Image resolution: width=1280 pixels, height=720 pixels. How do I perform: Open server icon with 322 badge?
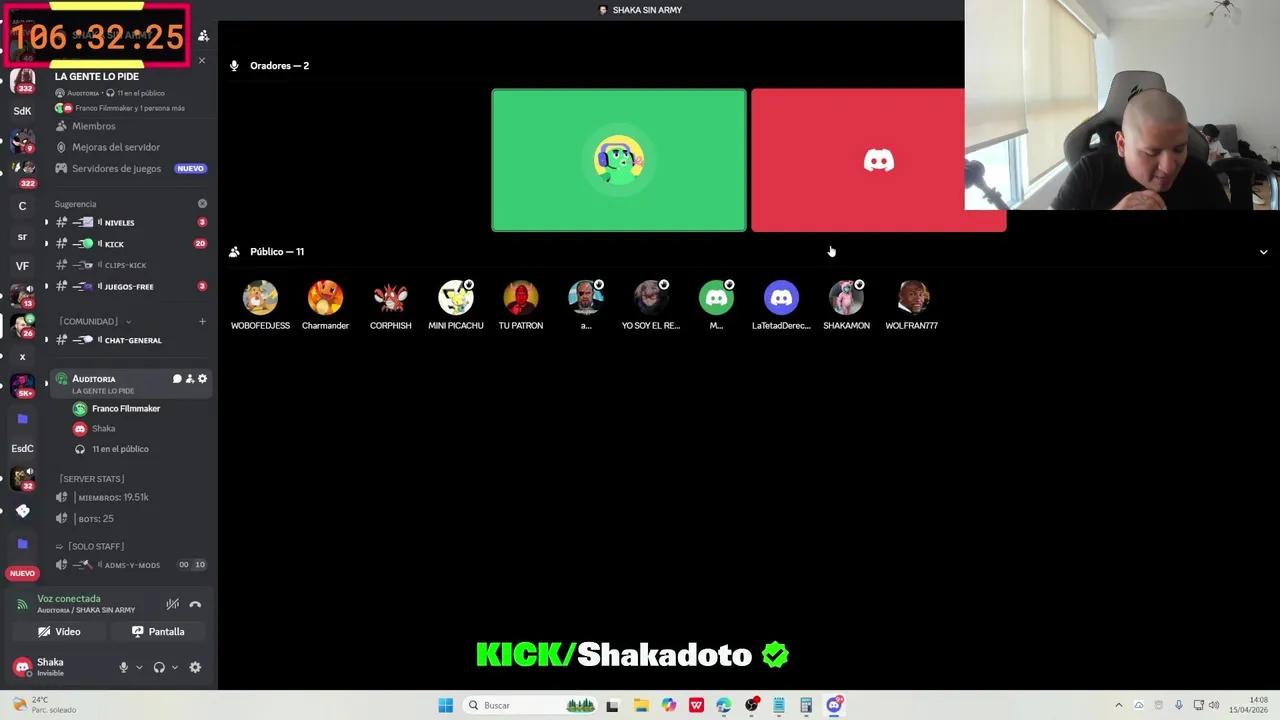(x=22, y=172)
